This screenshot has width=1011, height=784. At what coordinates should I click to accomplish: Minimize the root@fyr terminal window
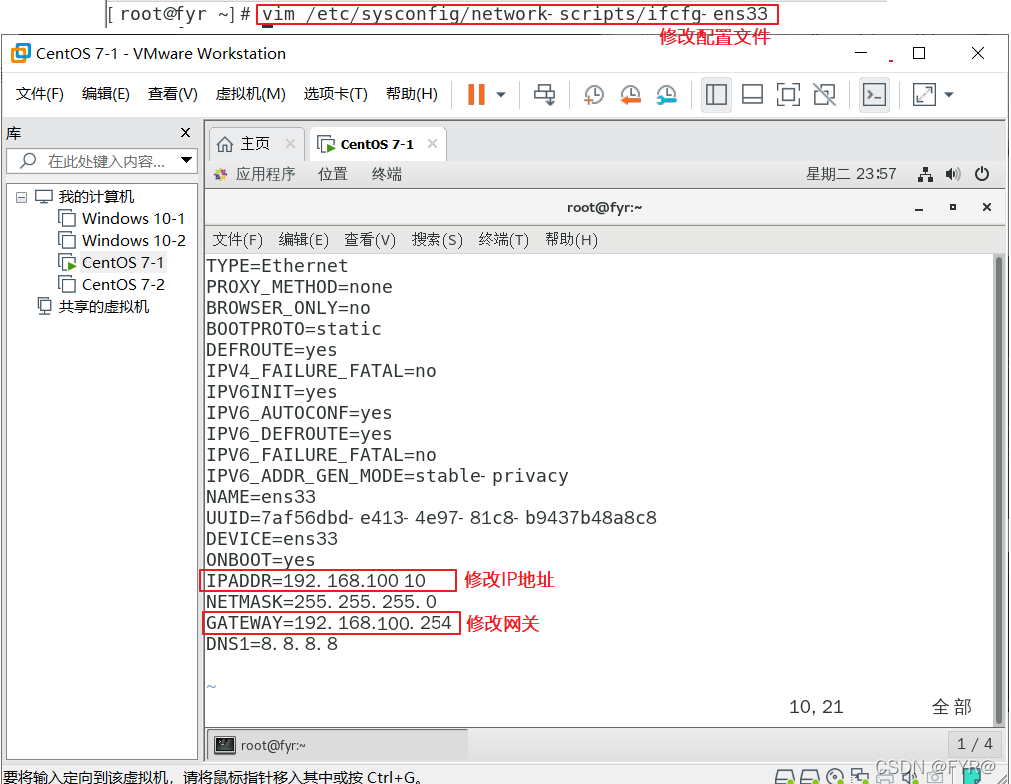(919, 208)
